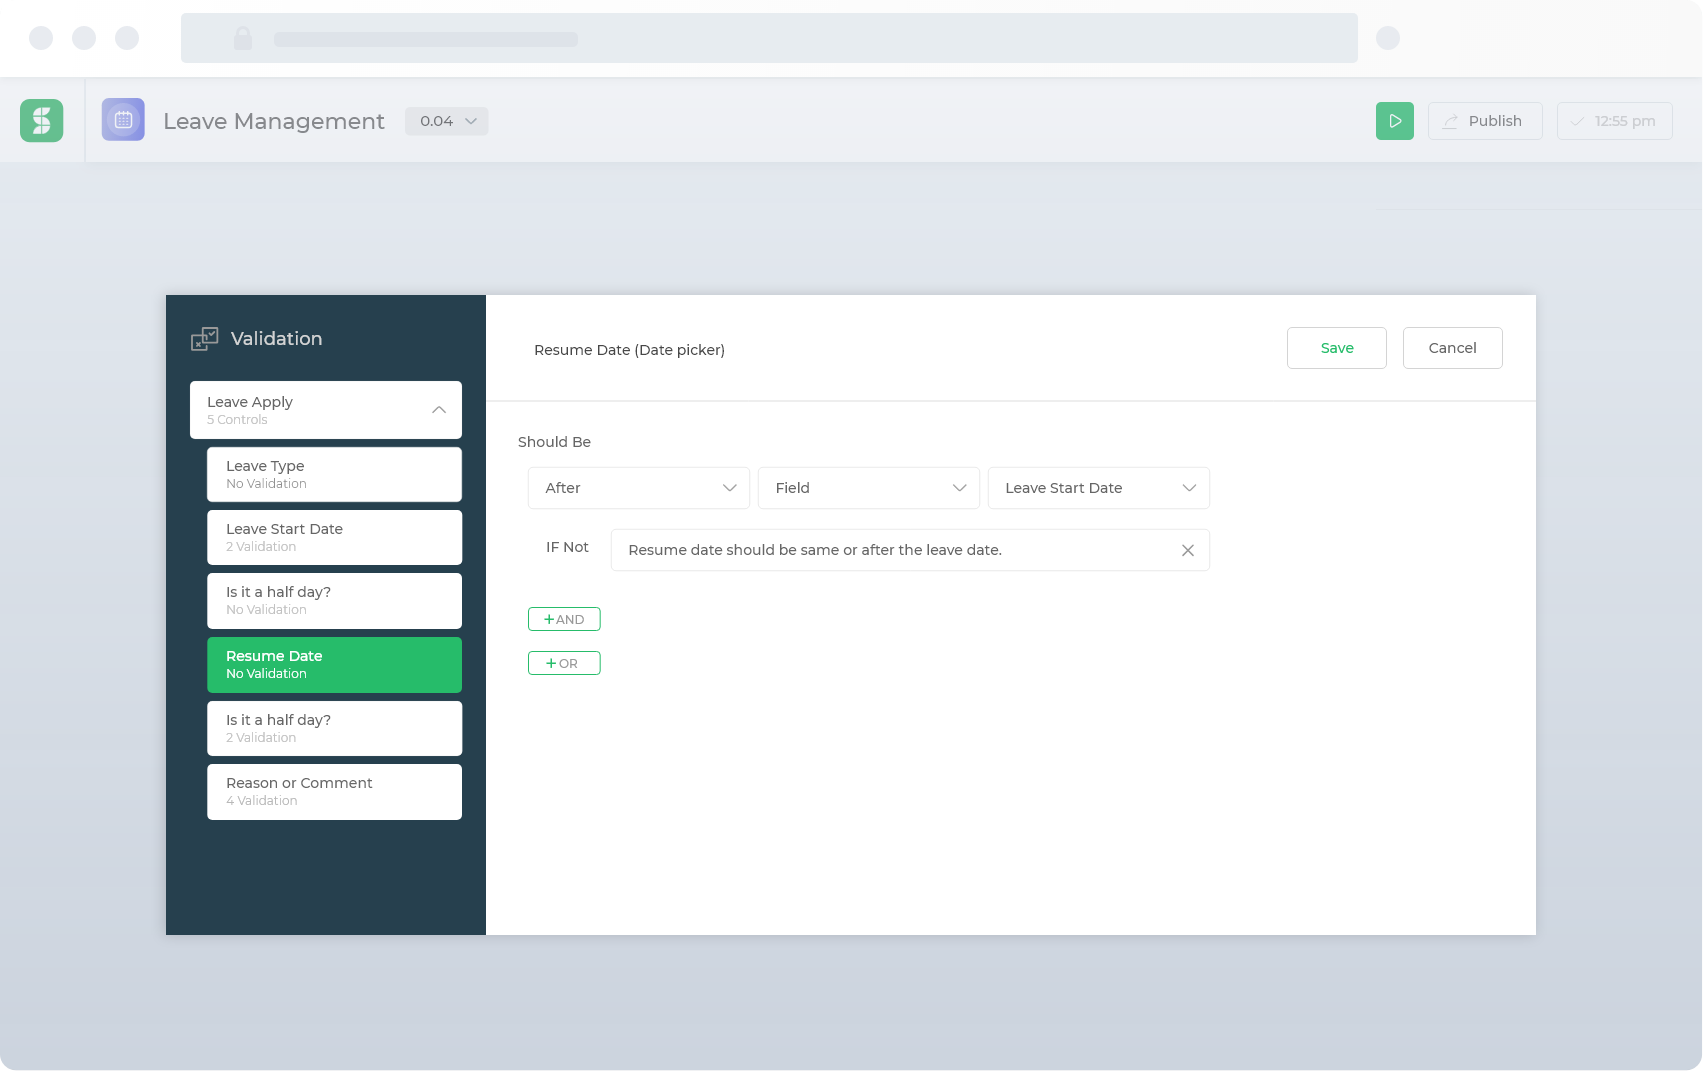Image resolution: width=1703 pixels, height=1071 pixels.
Task: Select Leave Type control
Action: (335, 474)
